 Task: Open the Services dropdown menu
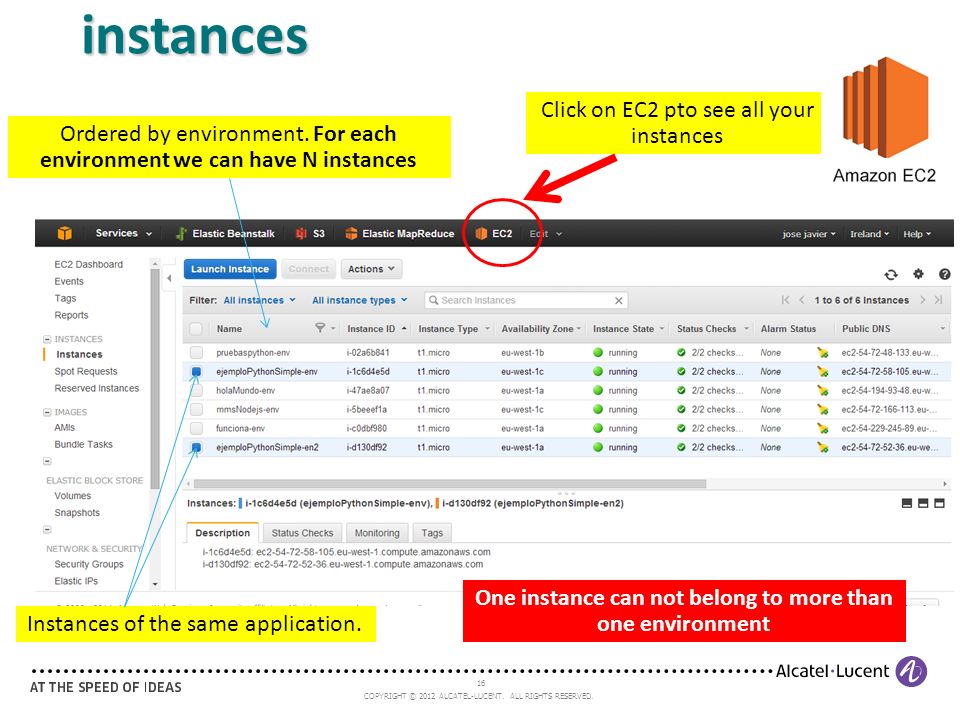tap(123, 233)
